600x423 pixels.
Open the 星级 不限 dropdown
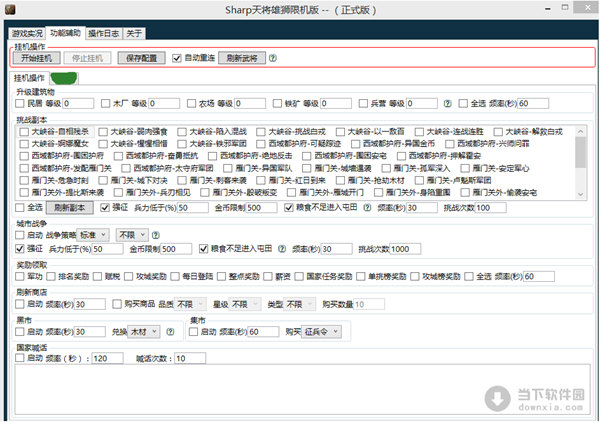pyautogui.click(x=245, y=304)
